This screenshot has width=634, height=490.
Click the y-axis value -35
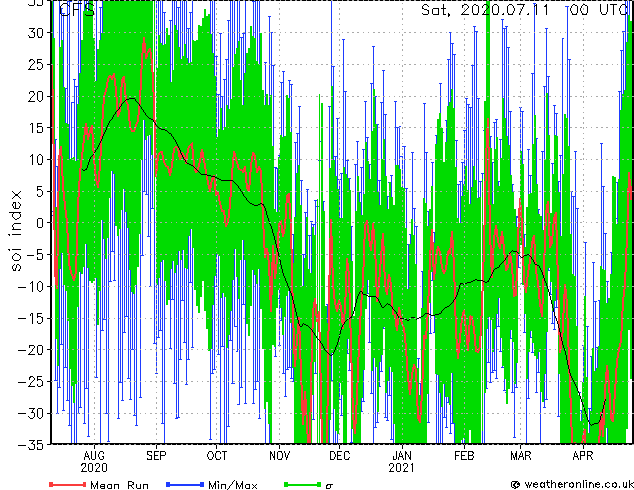tap(31, 444)
